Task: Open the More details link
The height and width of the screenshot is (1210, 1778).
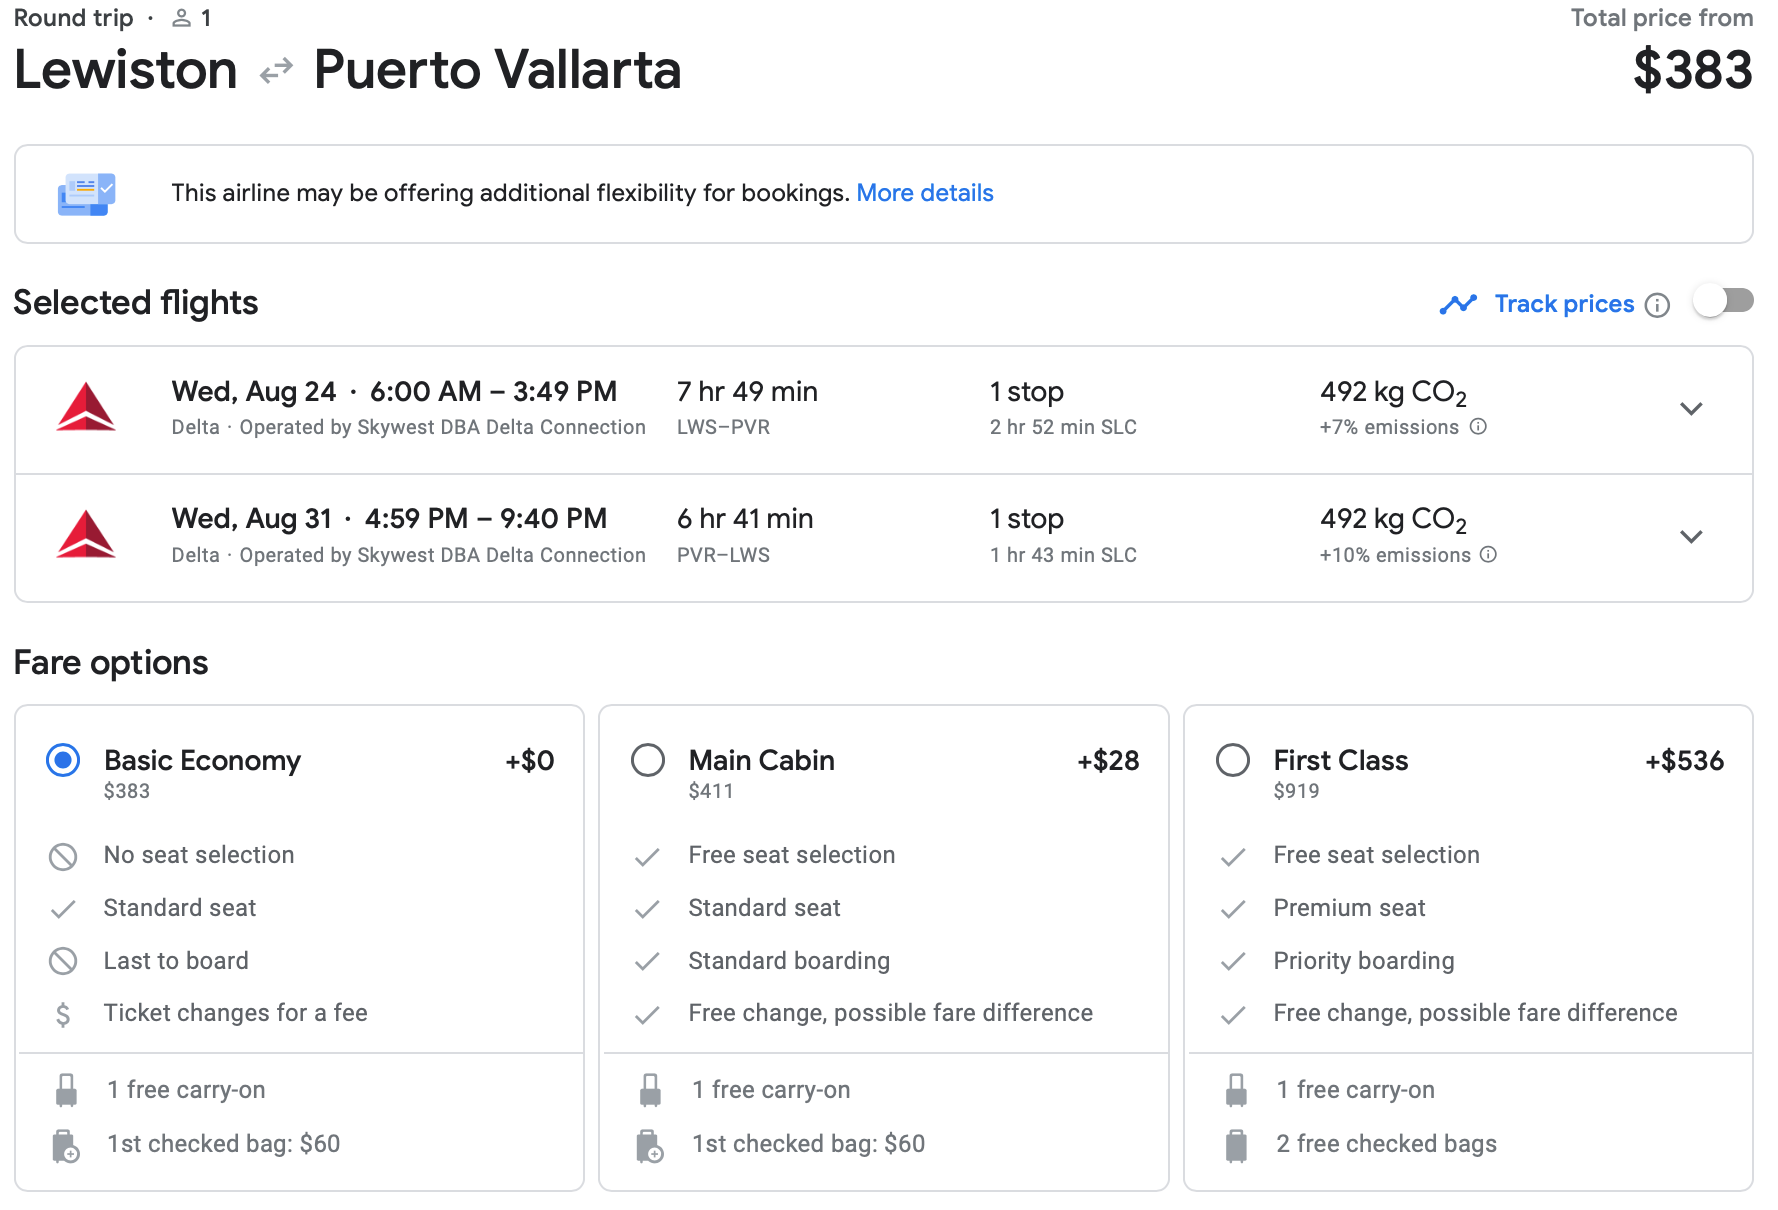Action: tap(925, 193)
